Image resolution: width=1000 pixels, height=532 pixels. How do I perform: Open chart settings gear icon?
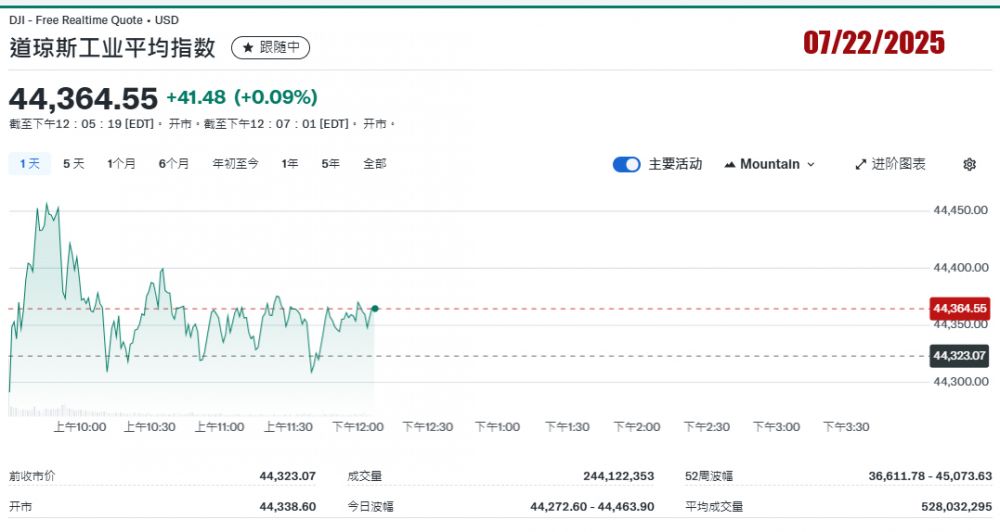coord(969,165)
